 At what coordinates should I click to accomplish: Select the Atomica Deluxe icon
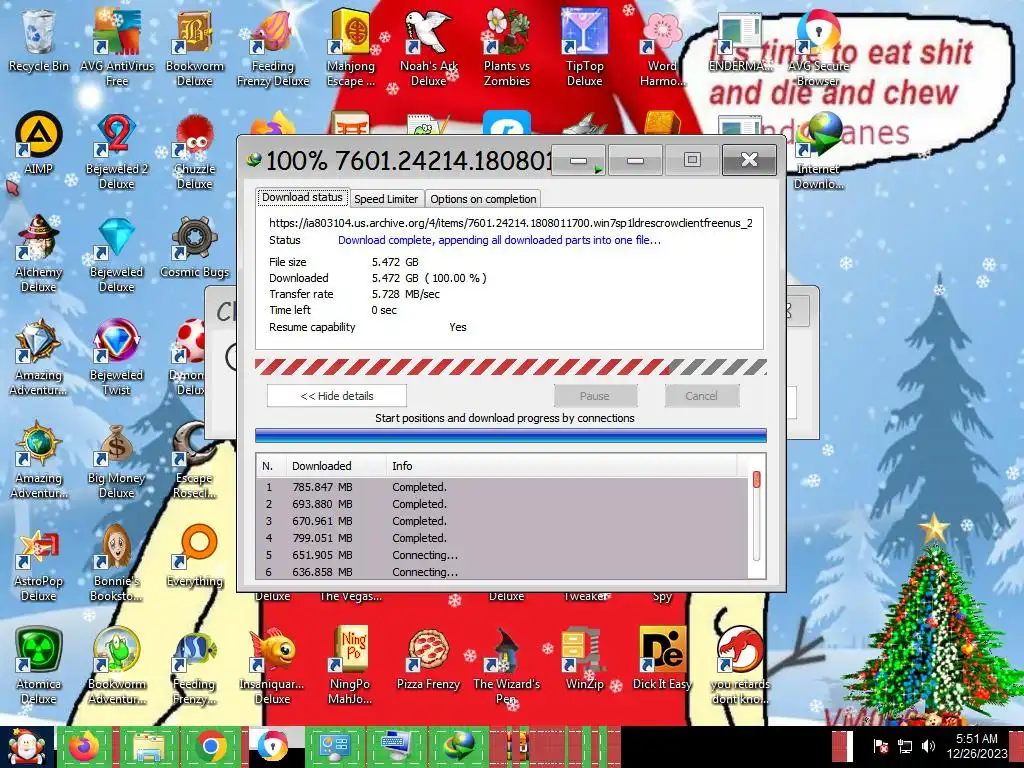point(39,666)
